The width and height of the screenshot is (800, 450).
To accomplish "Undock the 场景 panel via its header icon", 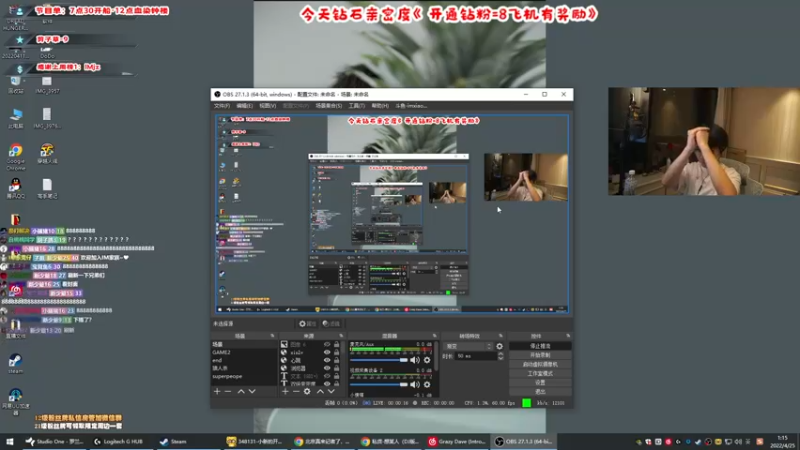I will [x=272, y=336].
